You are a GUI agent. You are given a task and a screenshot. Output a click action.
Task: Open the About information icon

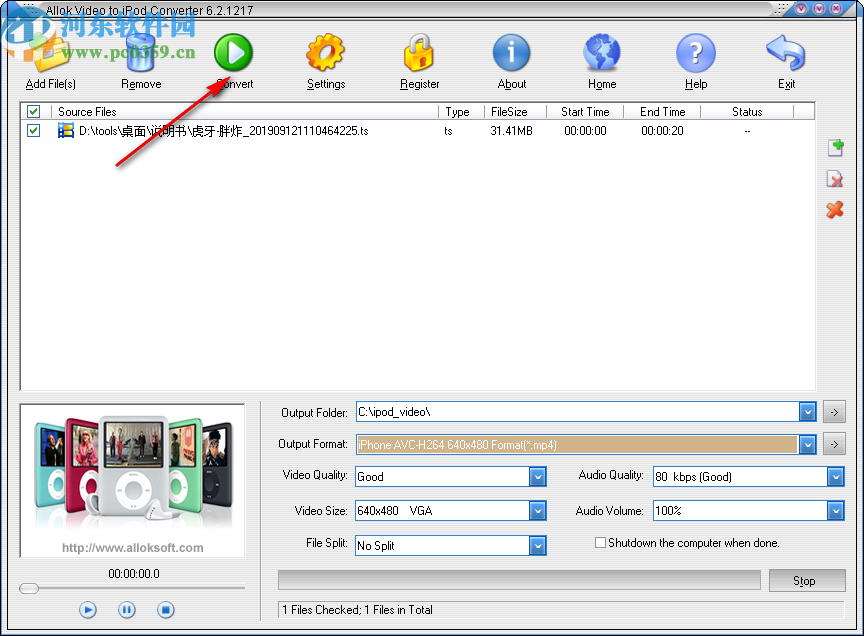(x=511, y=50)
